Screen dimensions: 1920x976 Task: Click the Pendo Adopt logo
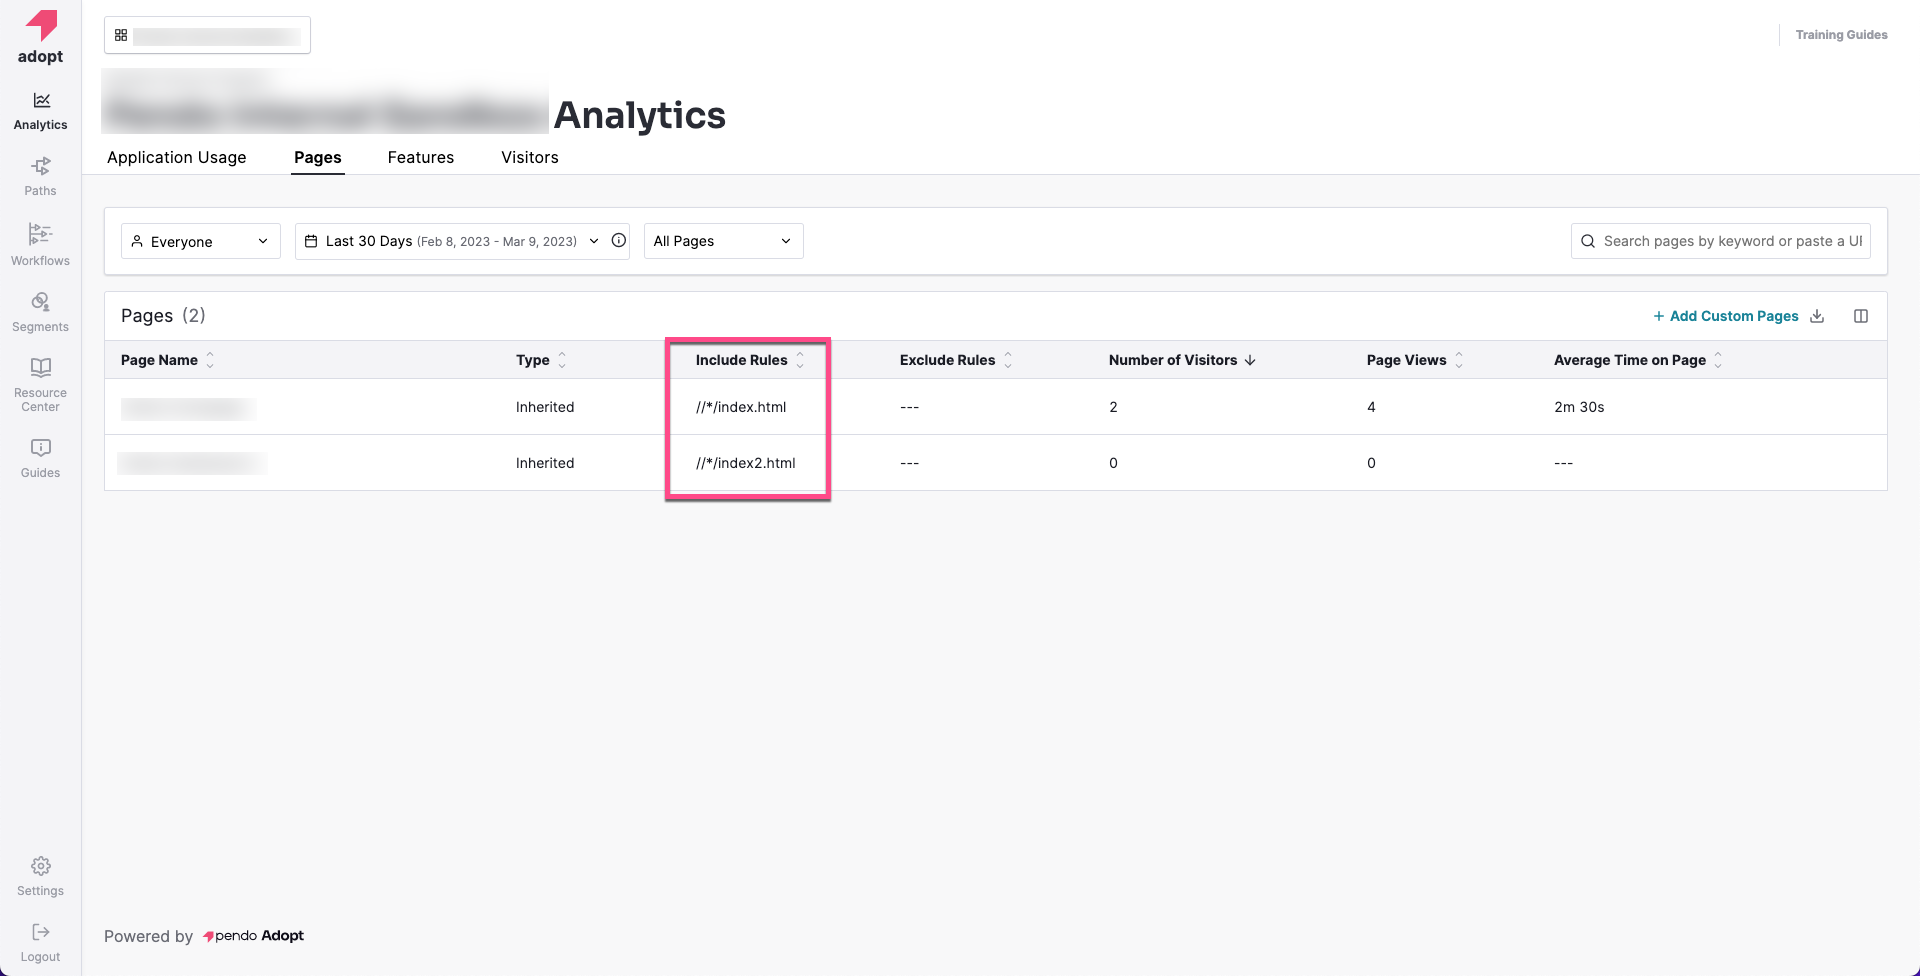click(40, 37)
